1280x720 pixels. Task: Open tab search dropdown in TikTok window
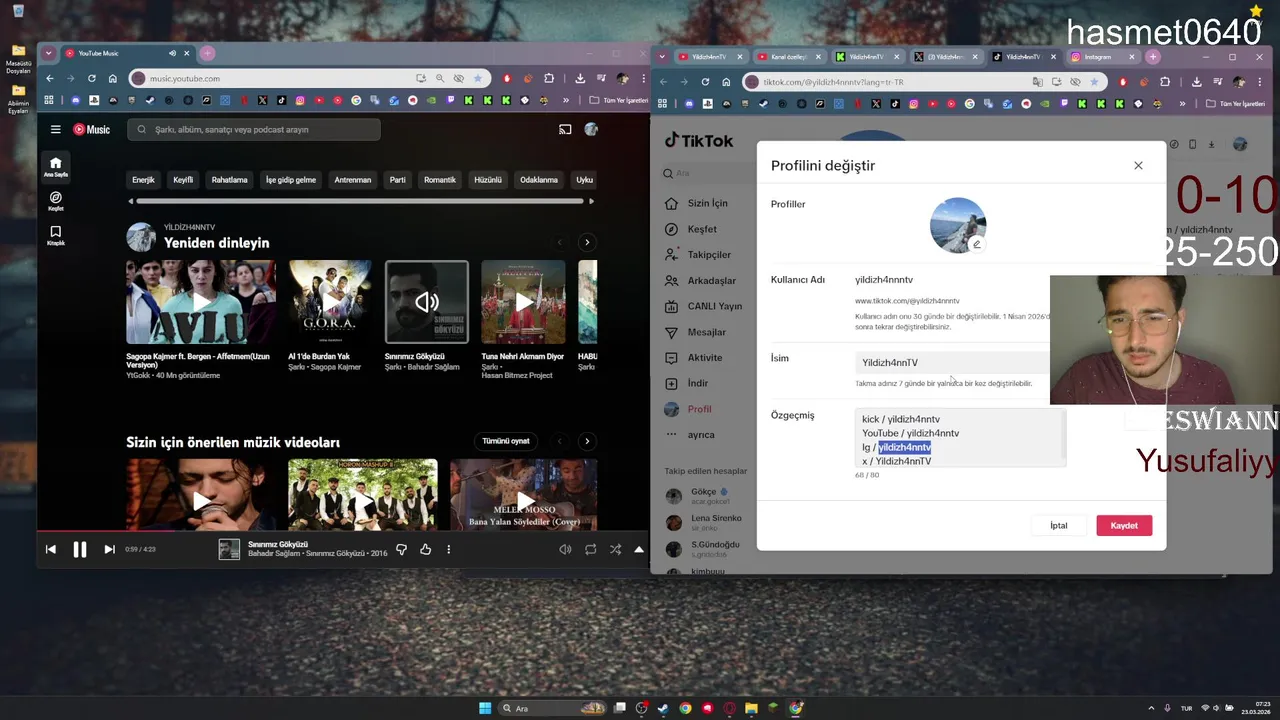point(661,57)
